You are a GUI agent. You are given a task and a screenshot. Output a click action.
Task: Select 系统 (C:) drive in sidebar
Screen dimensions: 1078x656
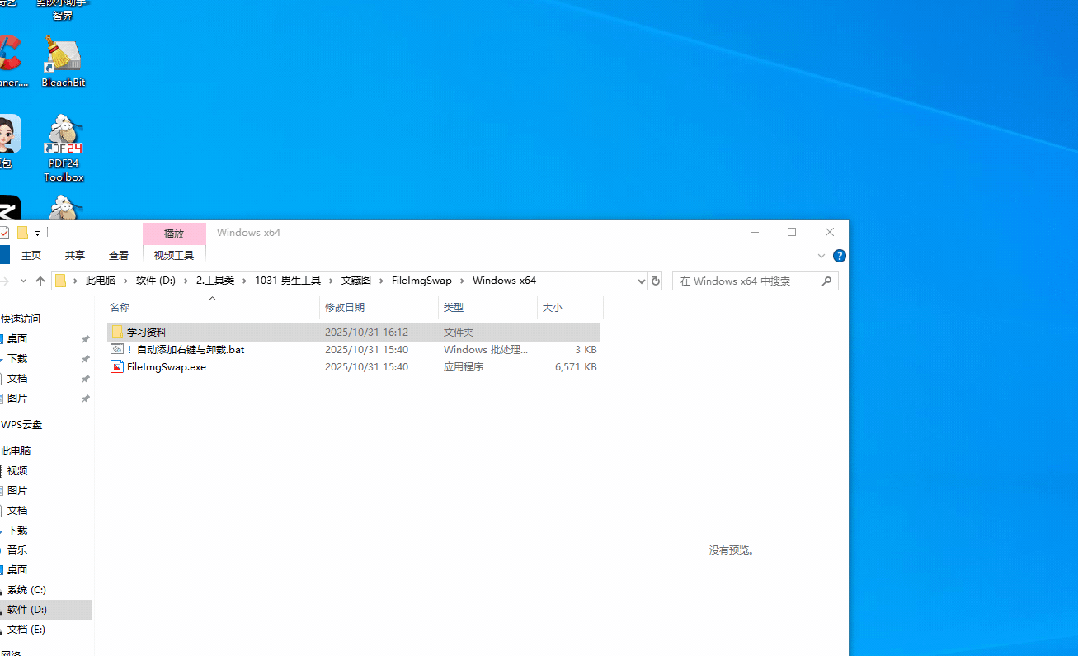pos(26,590)
